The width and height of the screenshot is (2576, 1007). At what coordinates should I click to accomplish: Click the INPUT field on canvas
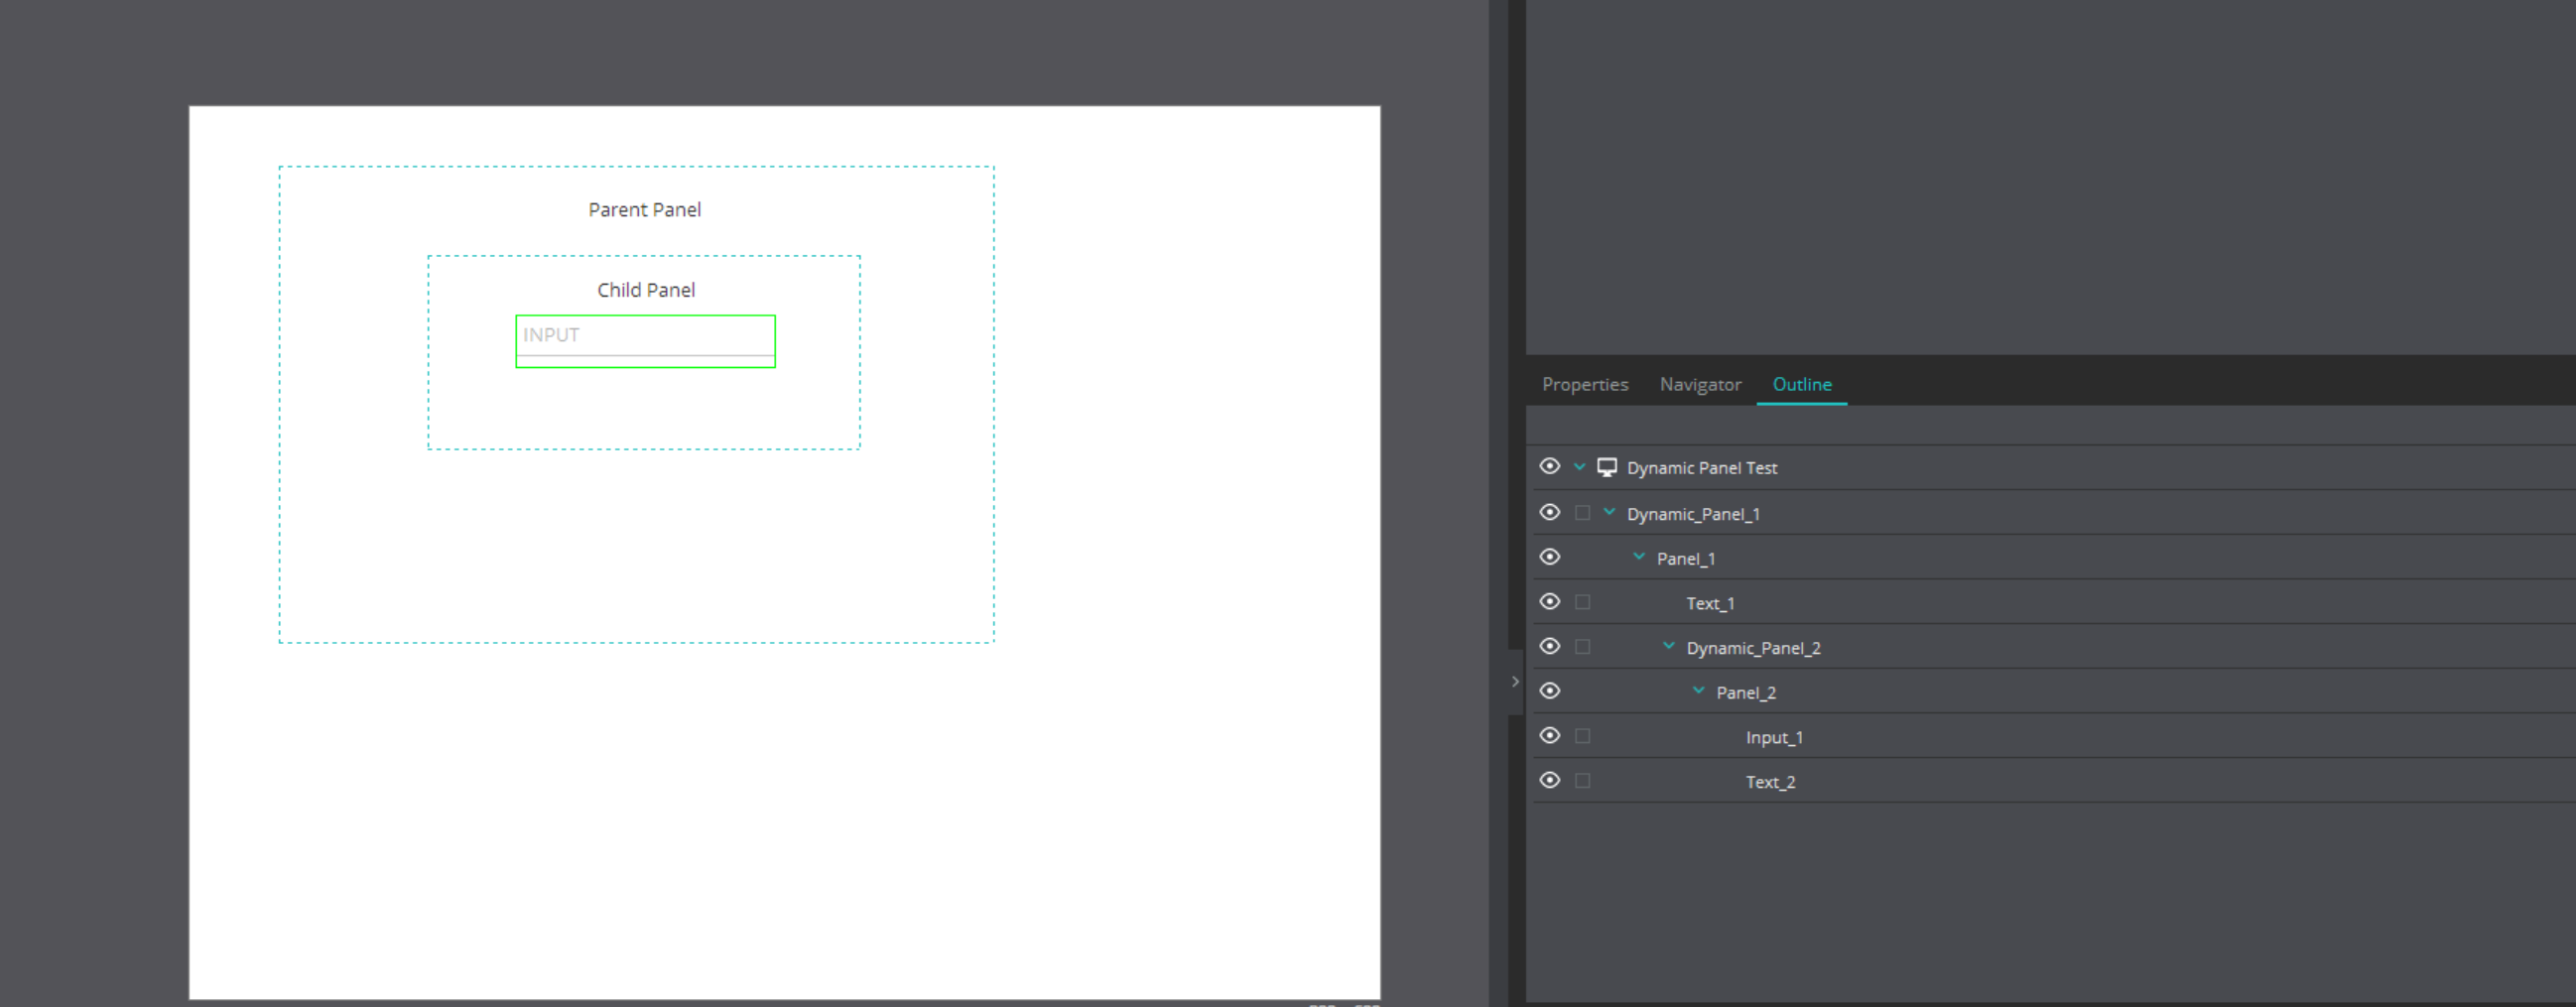point(645,337)
